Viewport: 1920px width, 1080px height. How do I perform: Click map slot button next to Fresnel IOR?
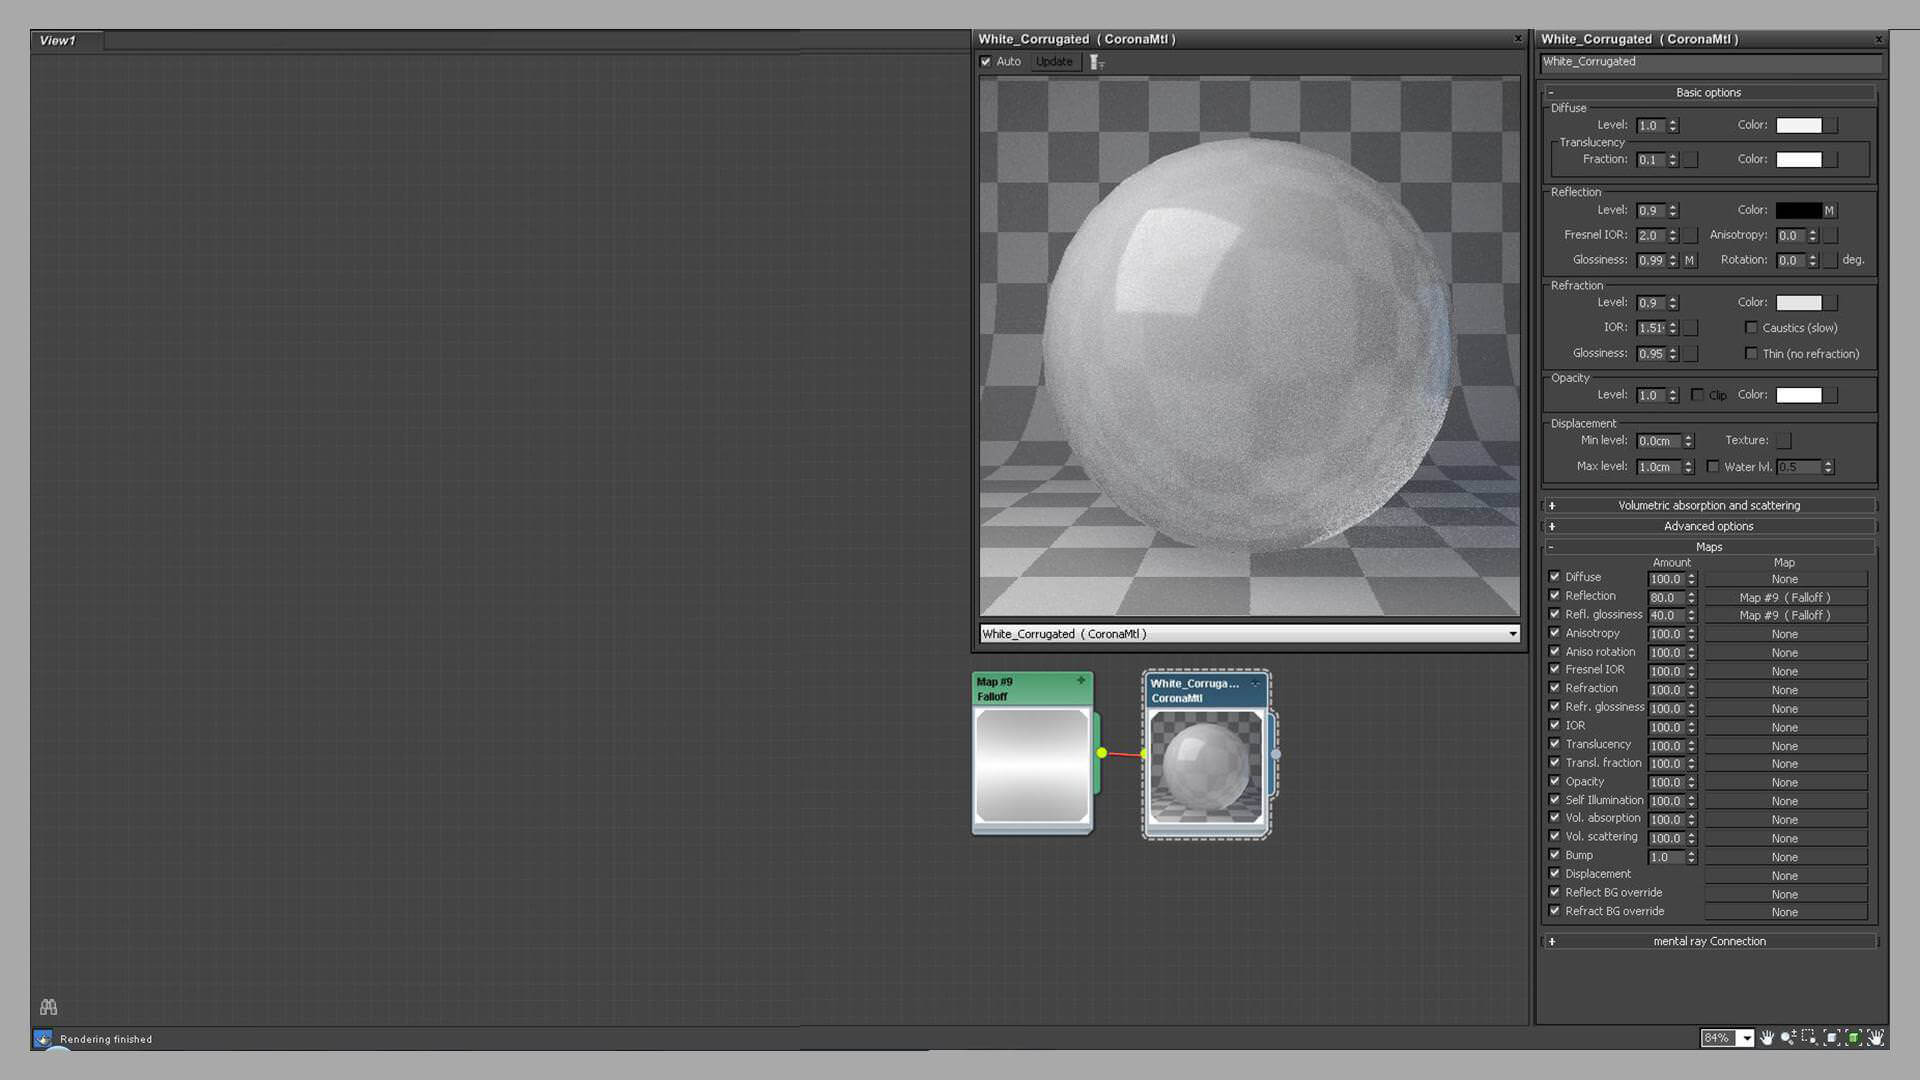[1690, 236]
